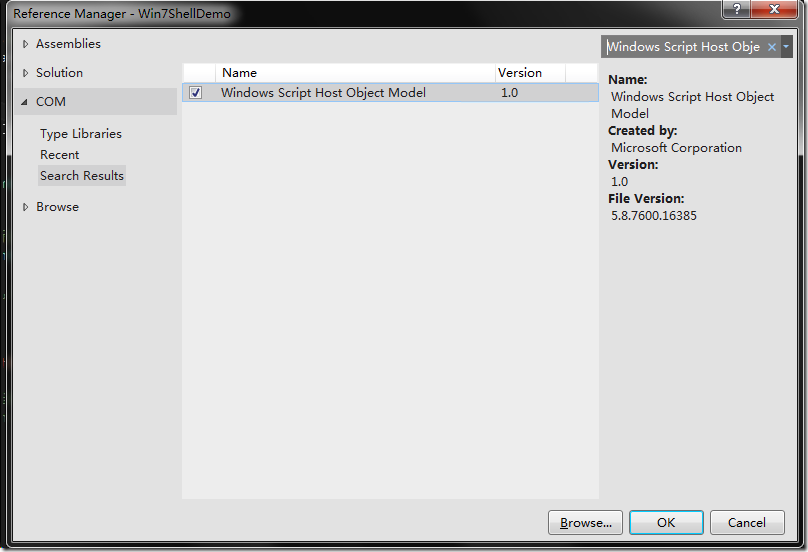This screenshot has height=552, width=808.
Task: Click file version 5.8.7600.16385 text
Action: coord(653,215)
